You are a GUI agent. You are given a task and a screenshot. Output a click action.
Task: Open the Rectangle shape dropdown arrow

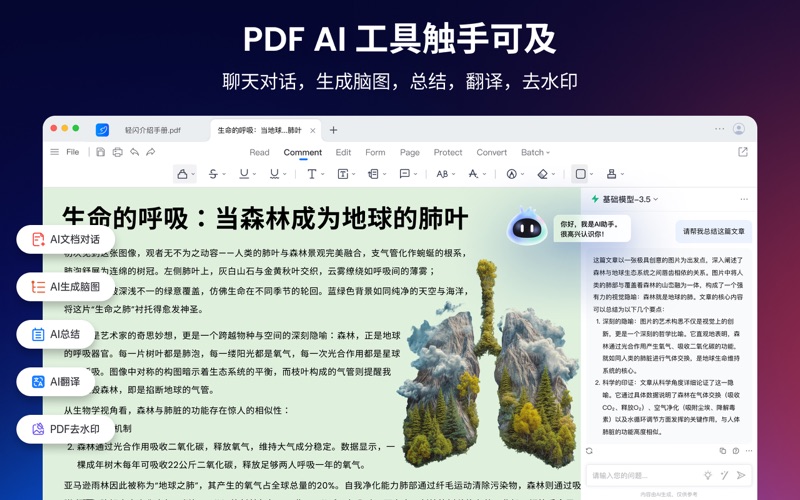(591, 174)
